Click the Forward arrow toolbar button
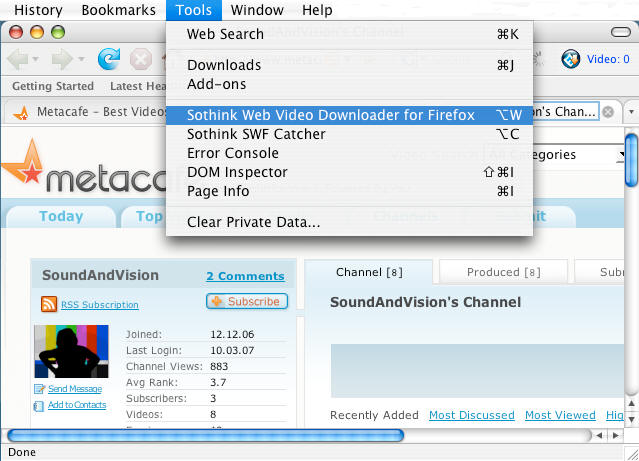639x461 pixels. point(62,60)
